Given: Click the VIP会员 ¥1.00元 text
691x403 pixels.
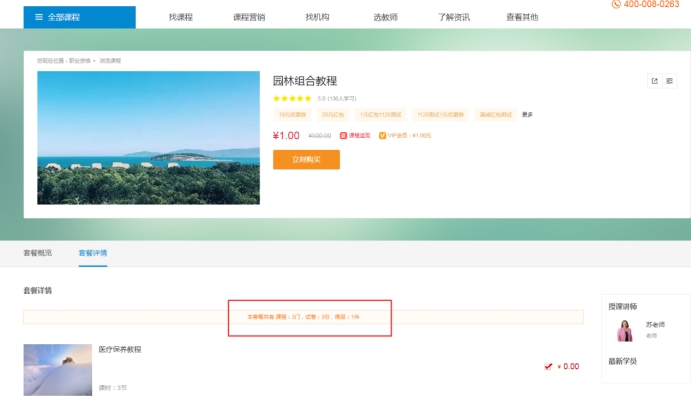Looking at the screenshot, I should 409,136.
